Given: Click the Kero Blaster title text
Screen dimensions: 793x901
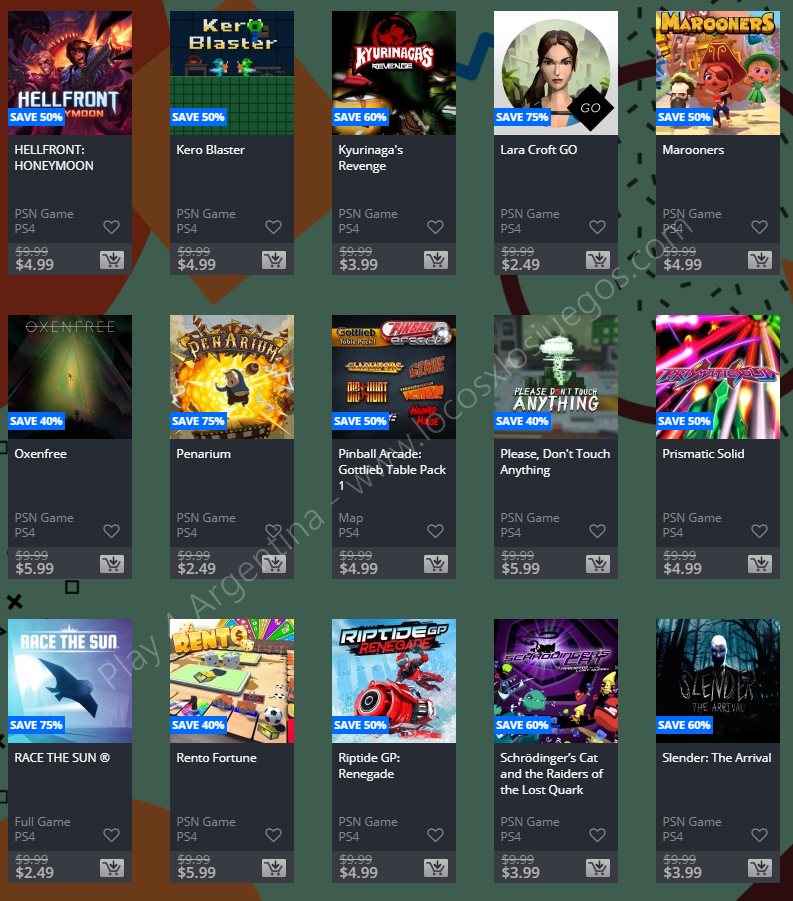Looking at the screenshot, I should point(210,150).
